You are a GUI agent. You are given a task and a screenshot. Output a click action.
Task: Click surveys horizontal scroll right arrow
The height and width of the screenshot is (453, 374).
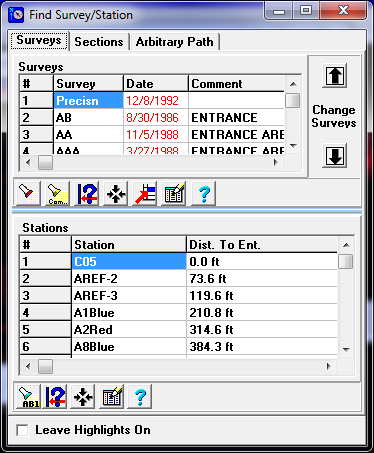point(276,162)
